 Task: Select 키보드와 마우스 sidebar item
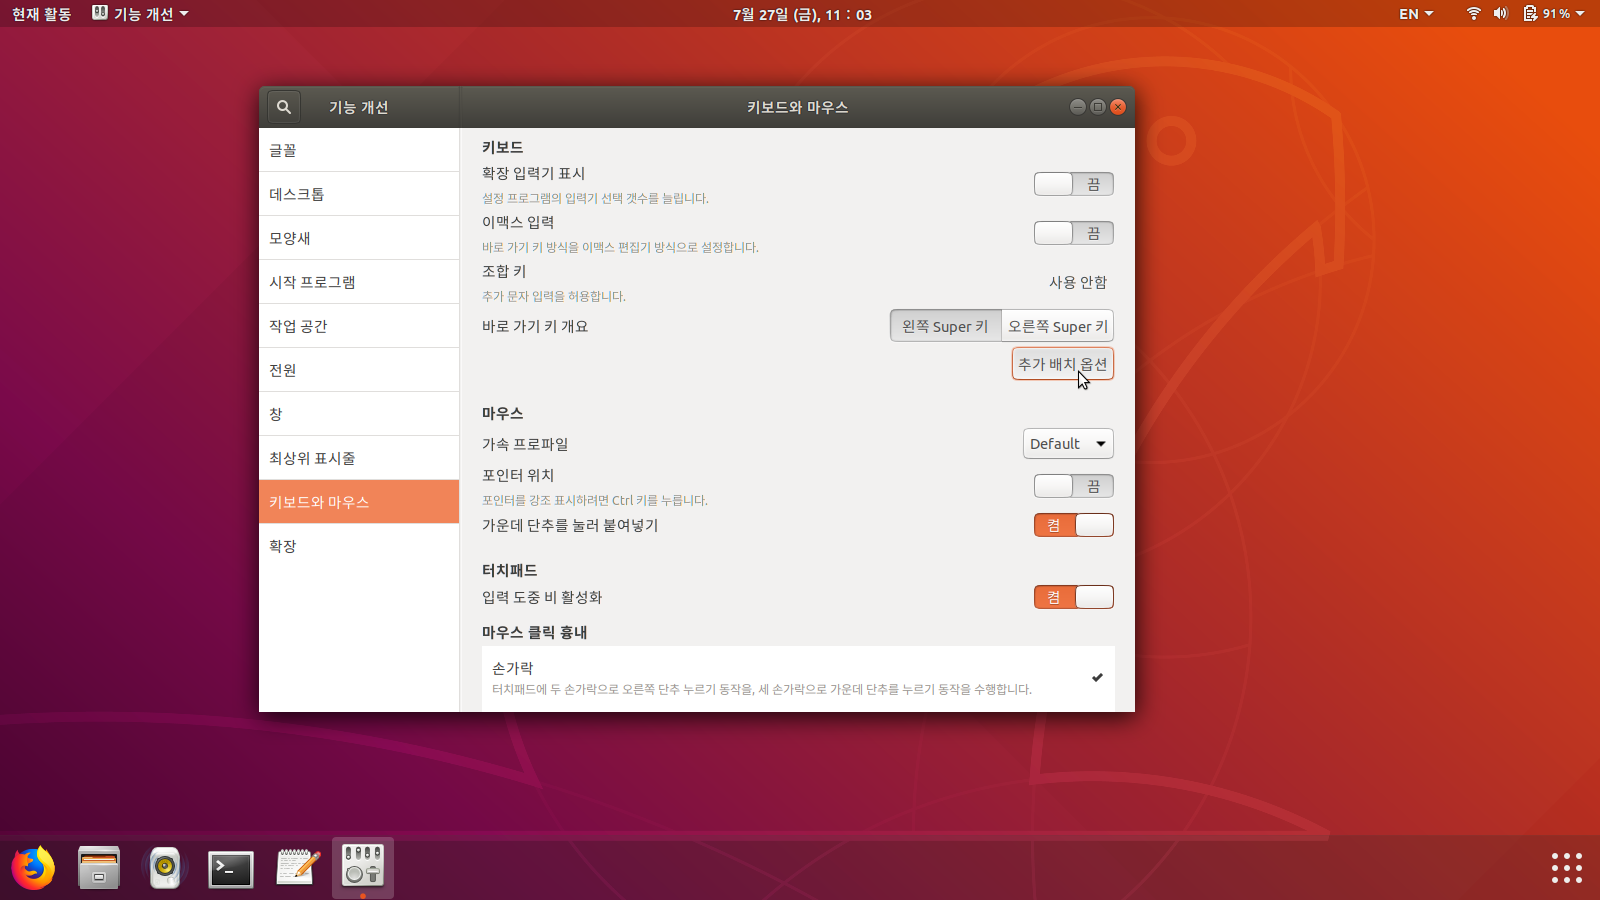click(x=359, y=502)
